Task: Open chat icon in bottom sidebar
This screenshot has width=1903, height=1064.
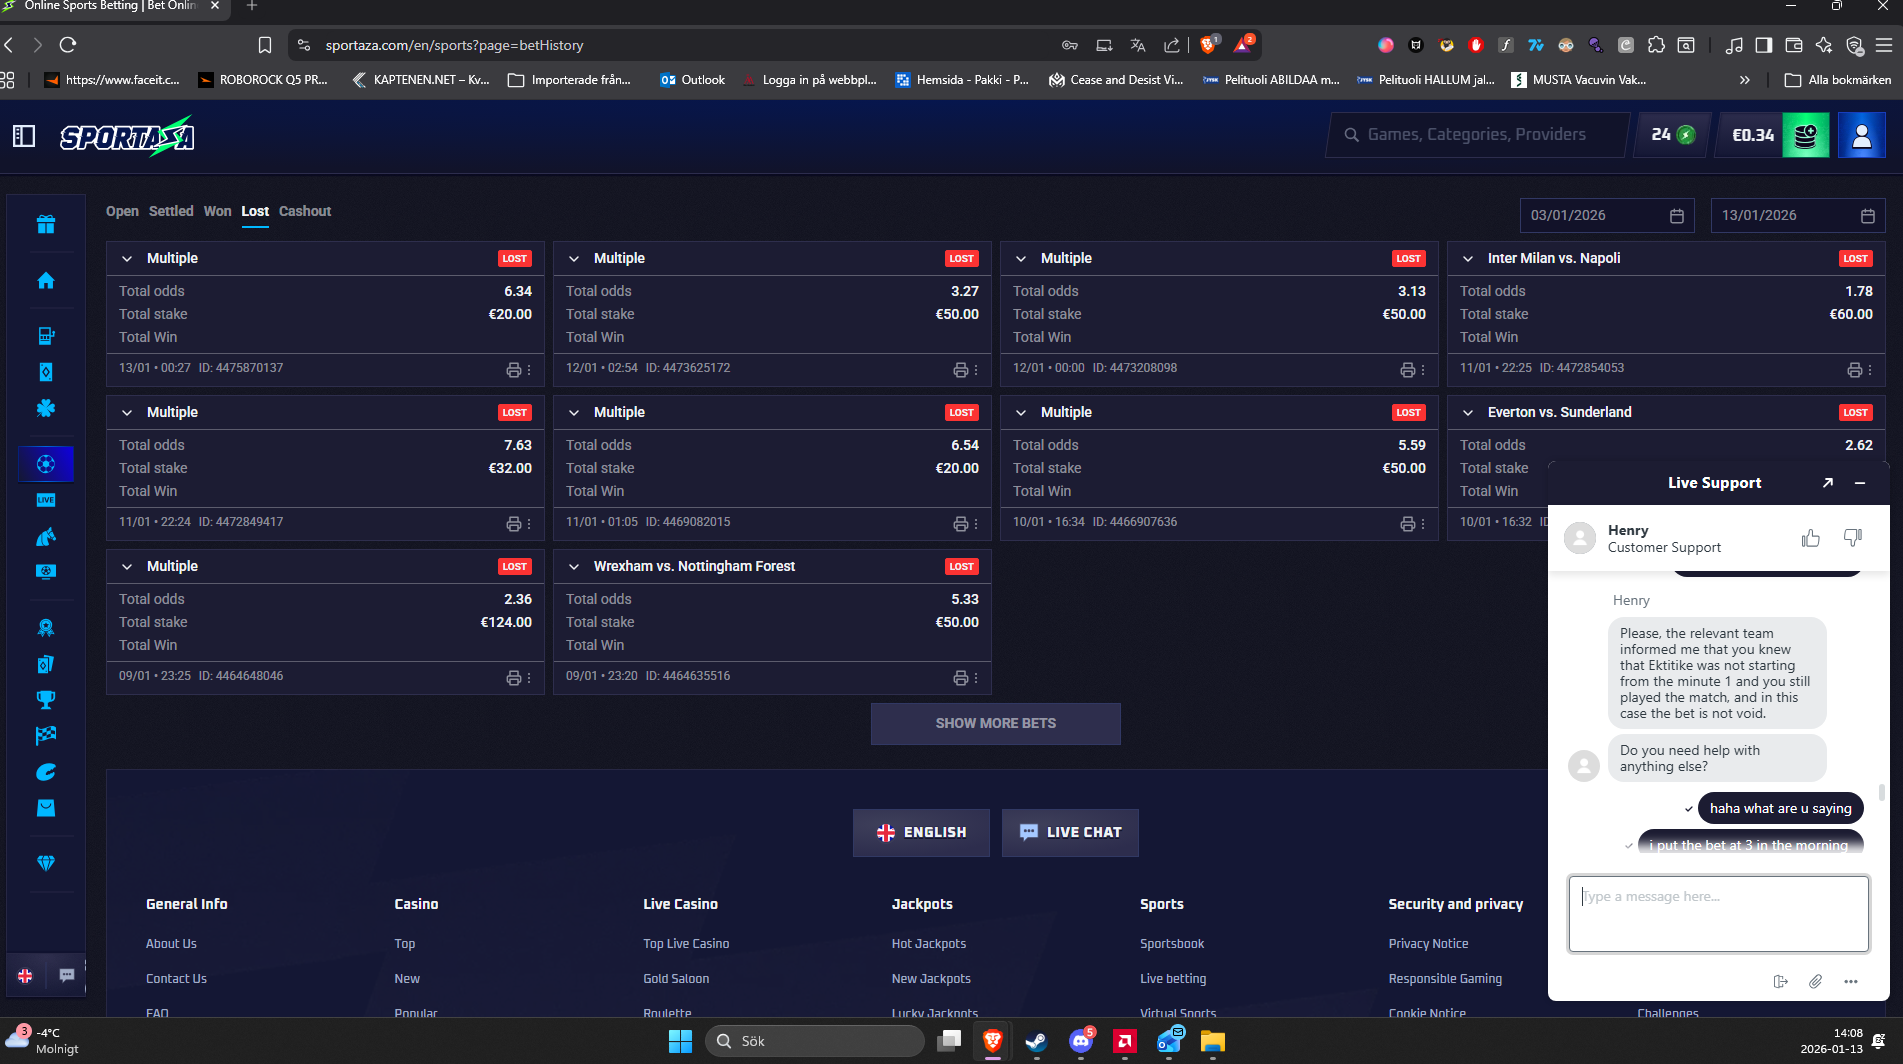Action: click(x=67, y=975)
